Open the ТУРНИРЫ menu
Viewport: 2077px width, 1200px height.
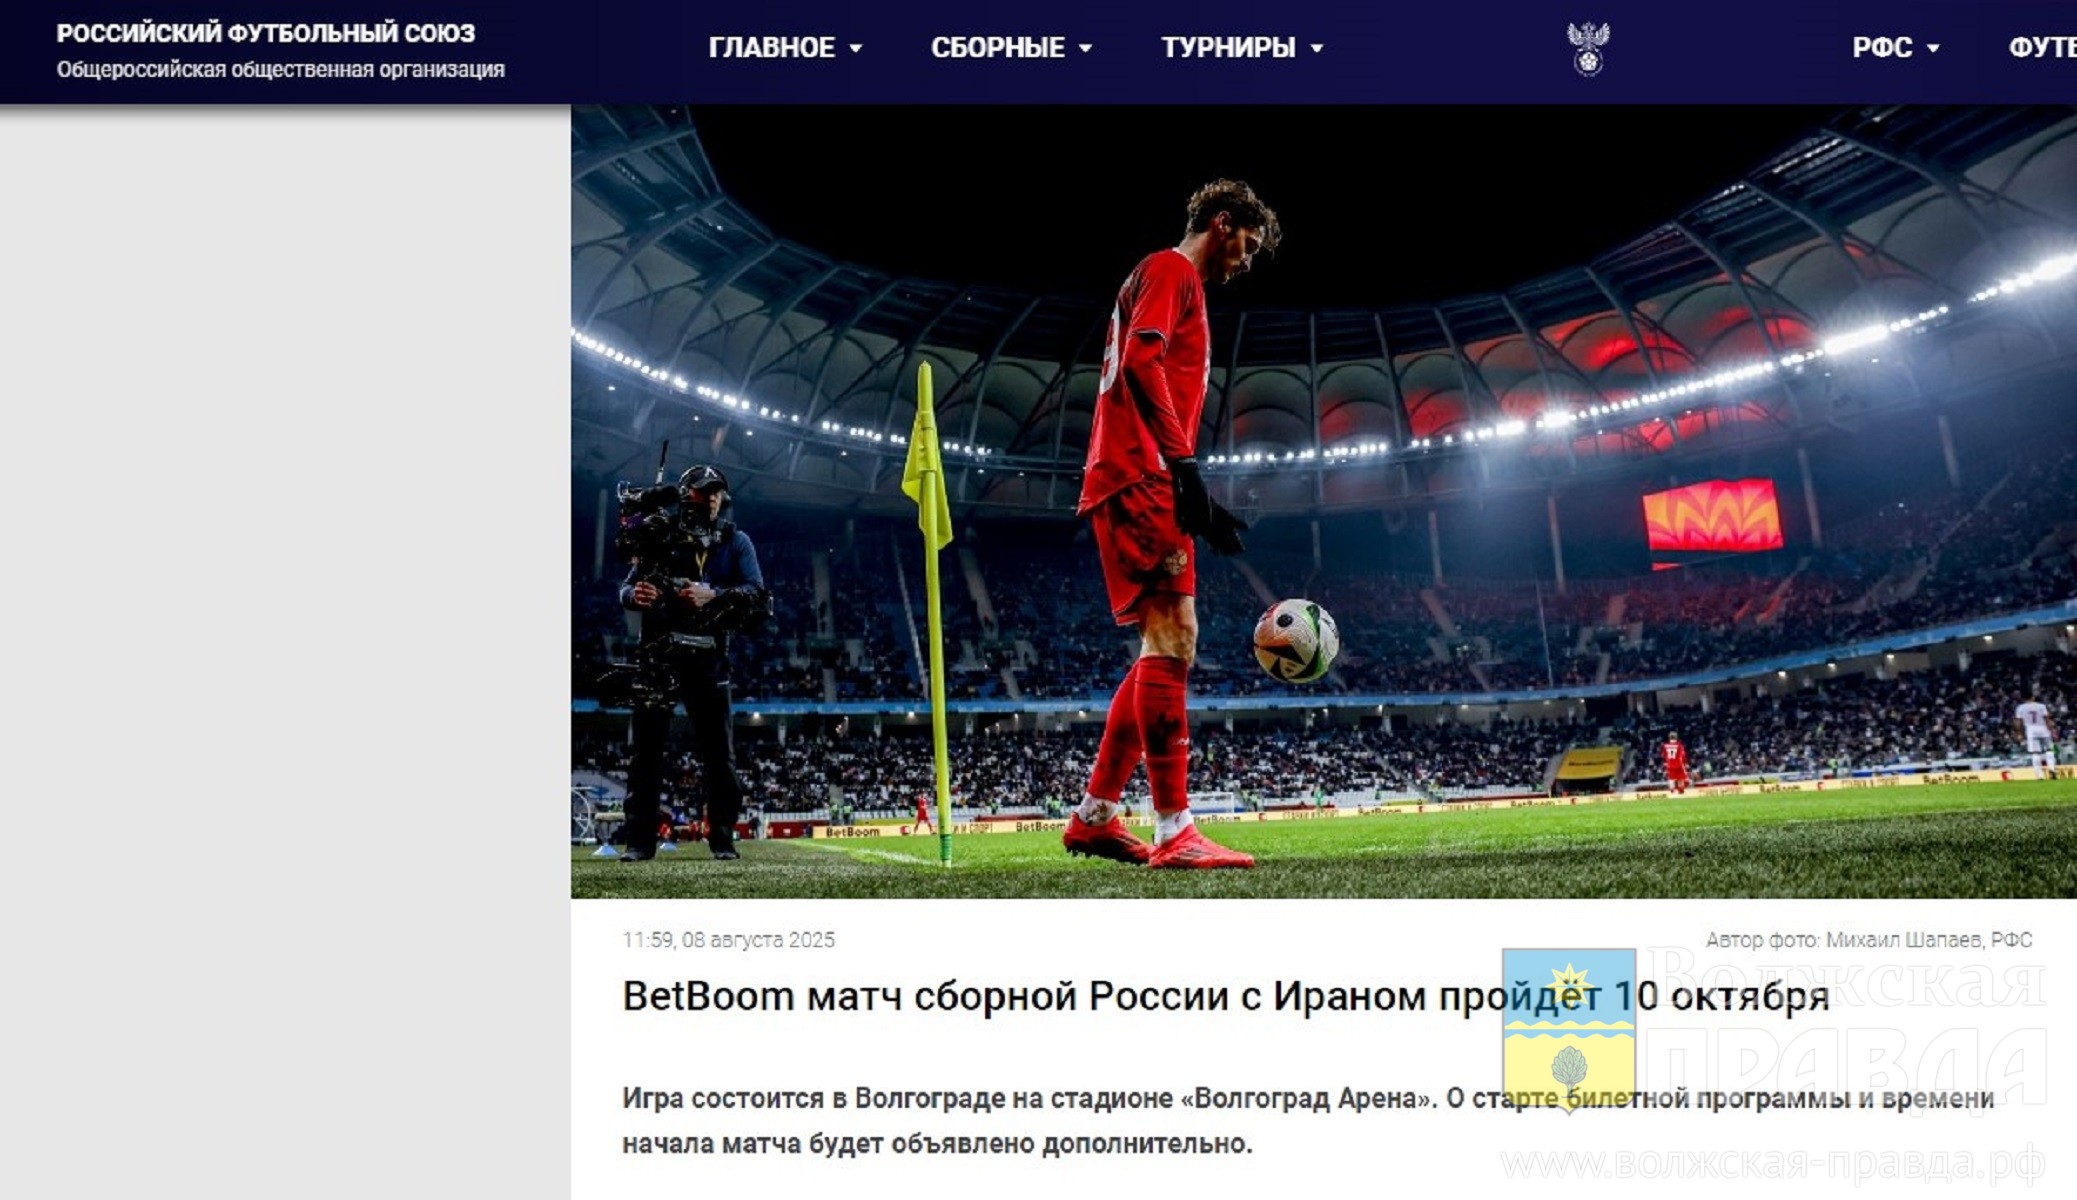click(1228, 48)
